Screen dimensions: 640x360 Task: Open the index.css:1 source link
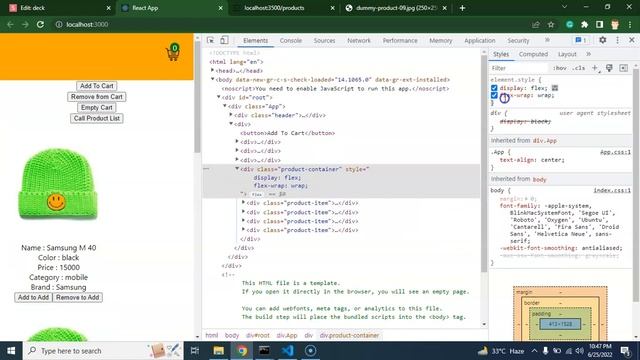pos(612,190)
